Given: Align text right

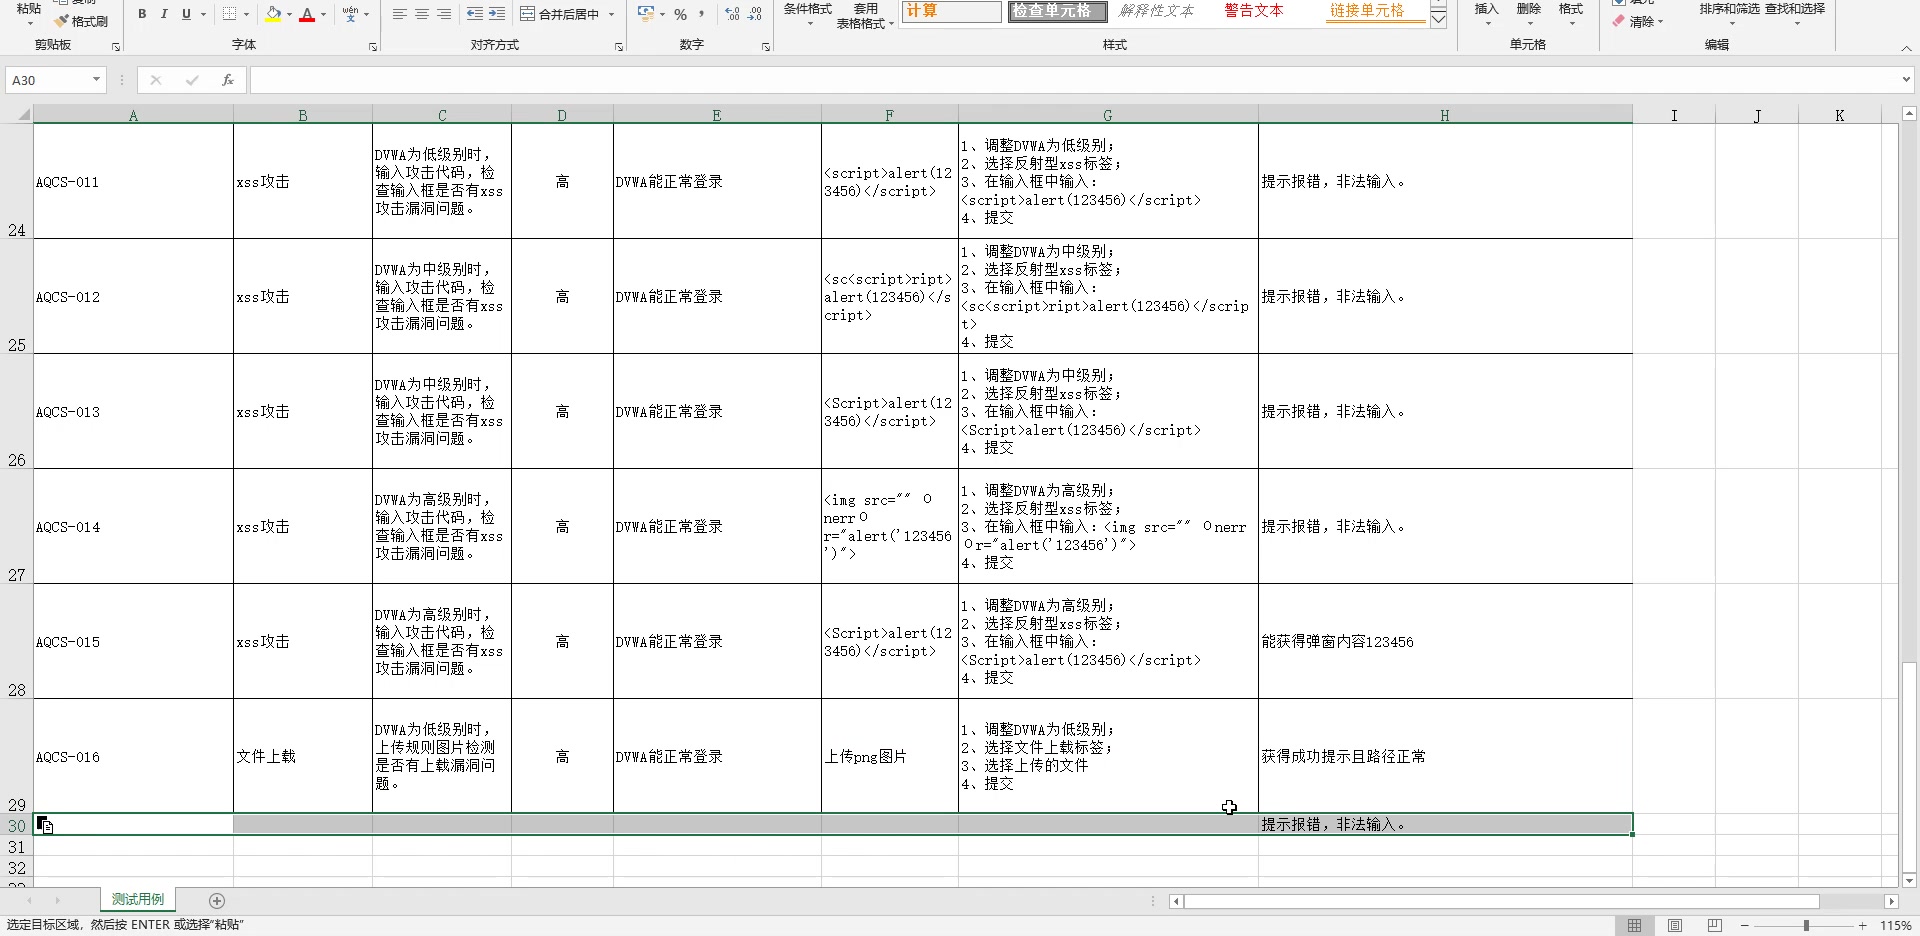Looking at the screenshot, I should [x=444, y=14].
